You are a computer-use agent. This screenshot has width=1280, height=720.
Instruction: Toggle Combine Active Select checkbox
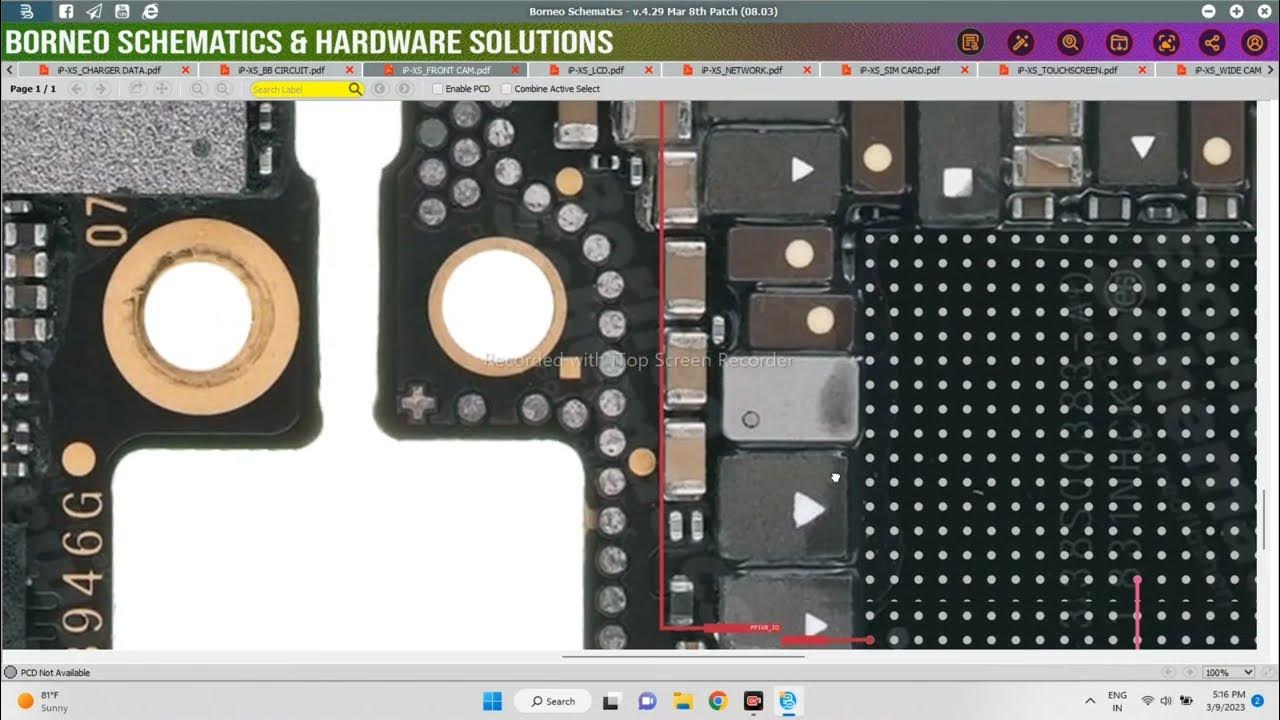(x=506, y=89)
